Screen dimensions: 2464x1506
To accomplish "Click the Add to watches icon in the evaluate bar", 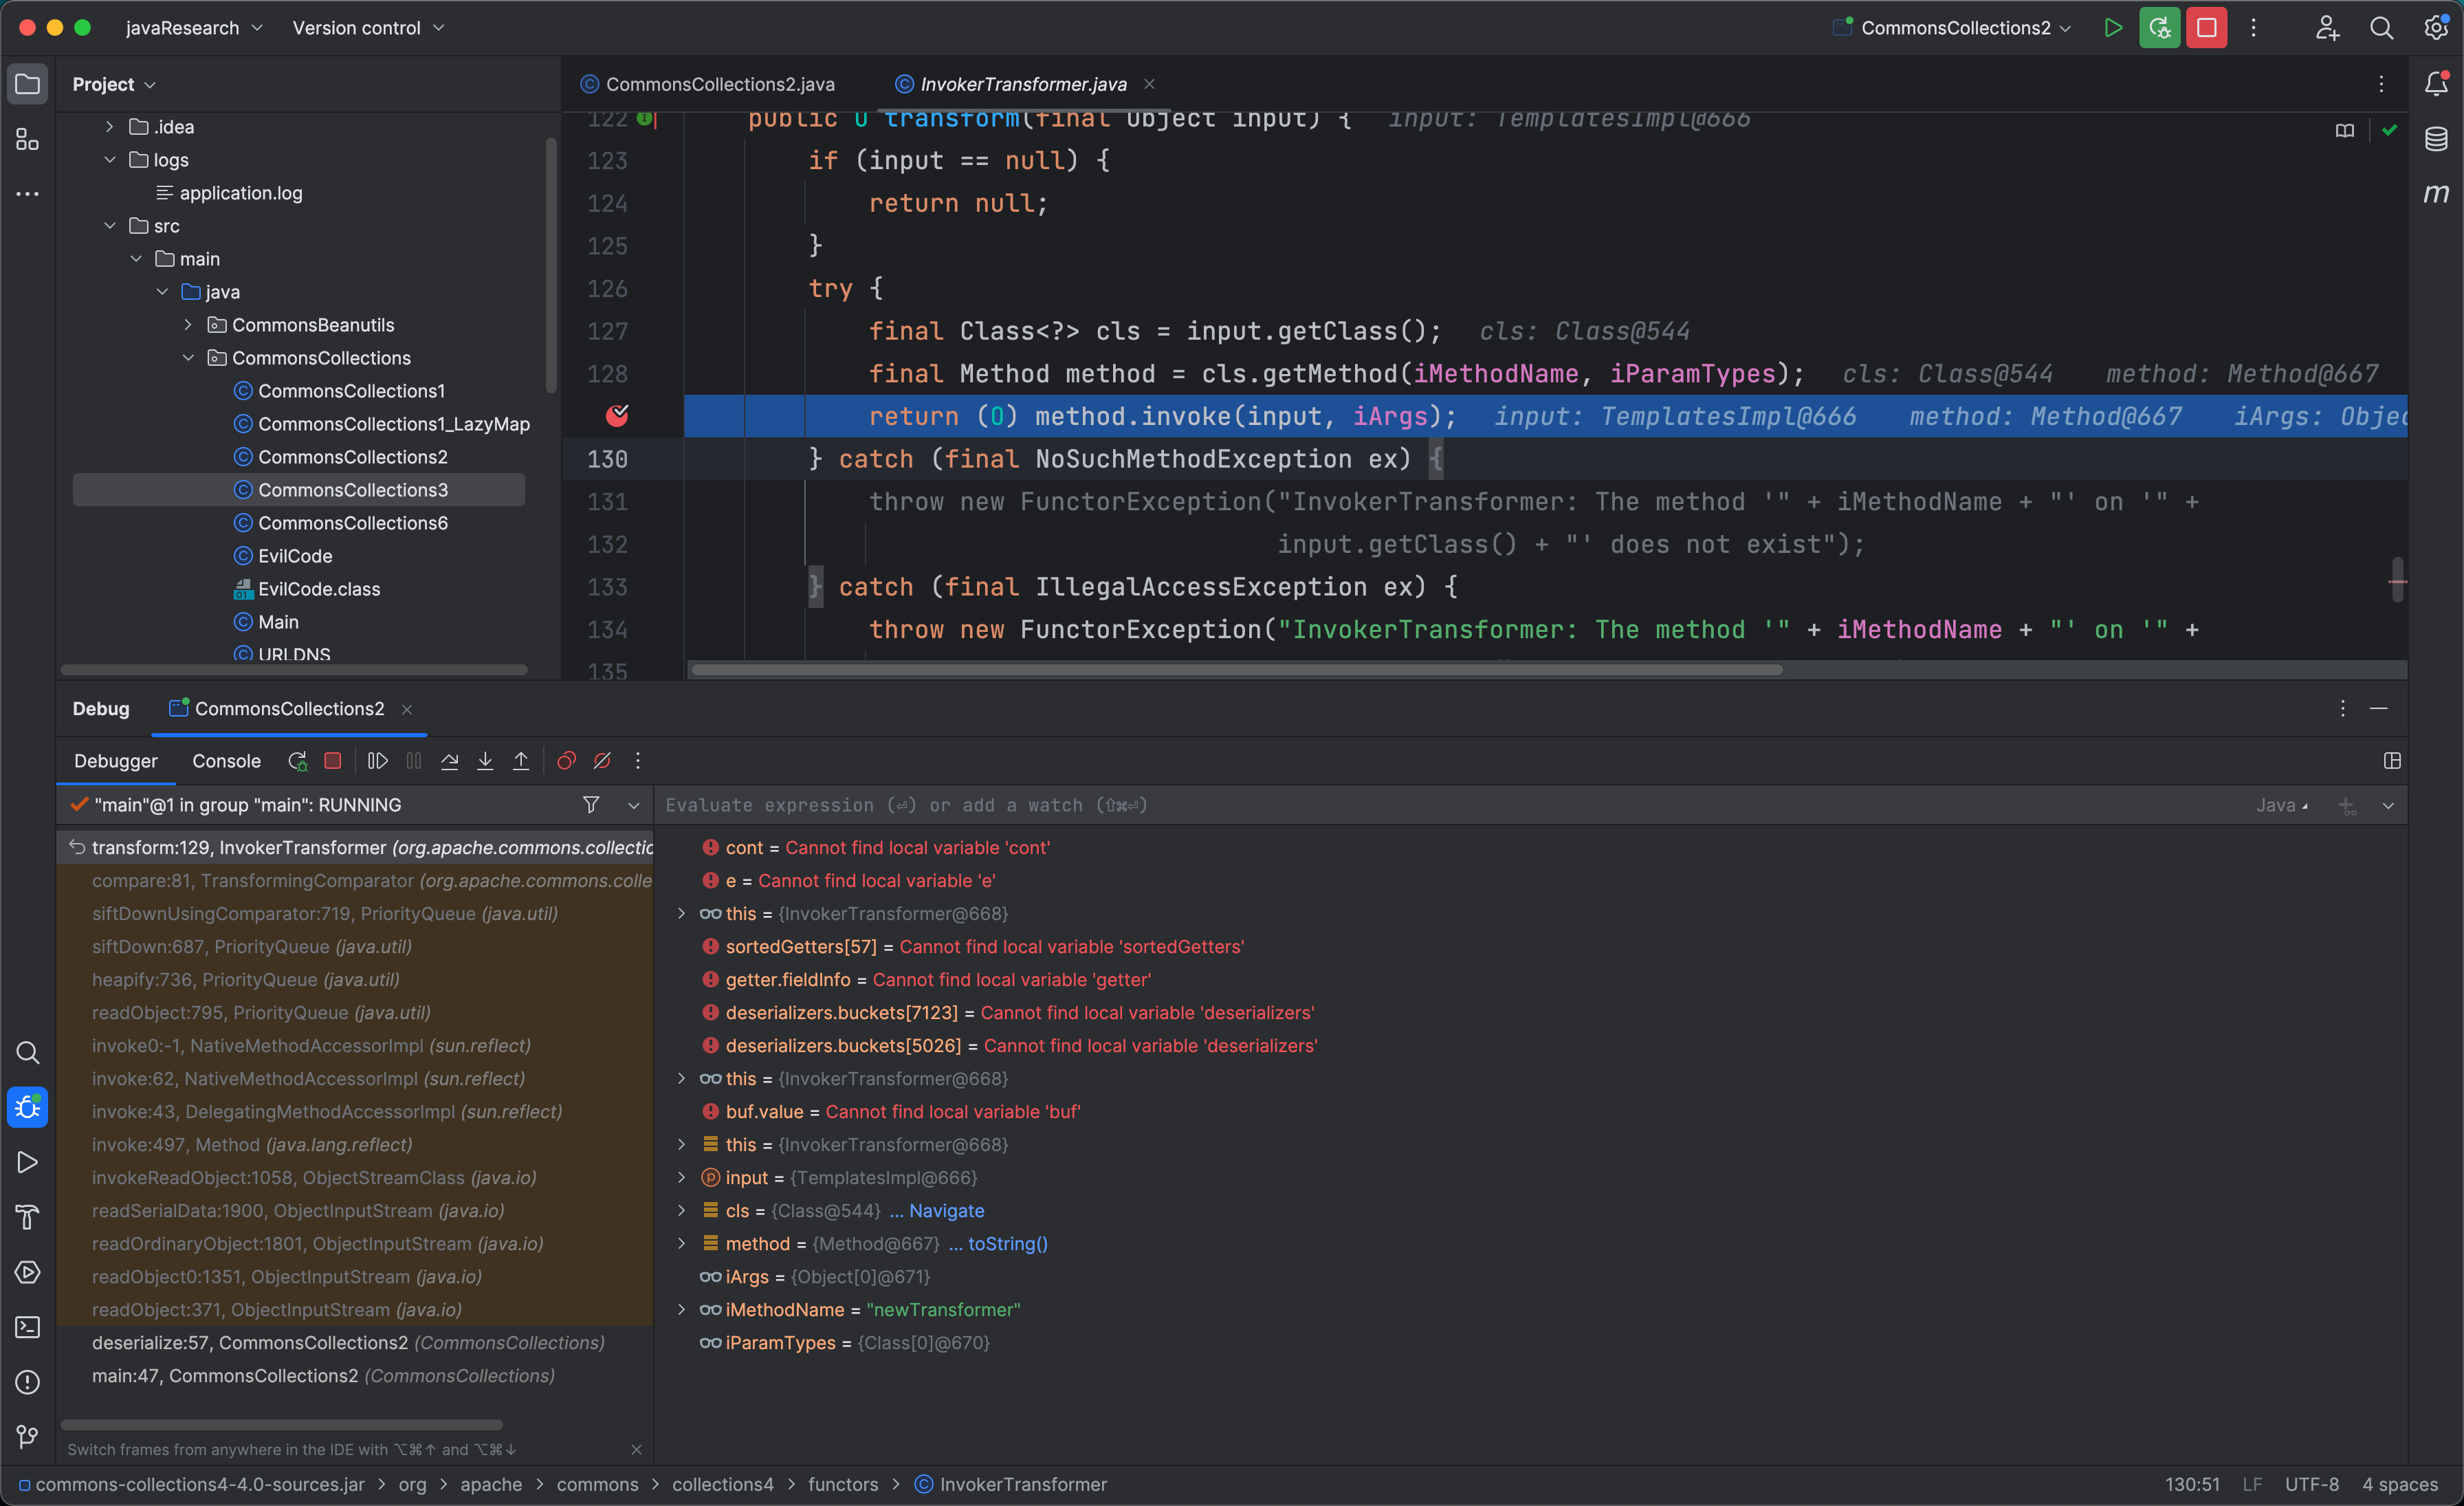I will point(2346,805).
